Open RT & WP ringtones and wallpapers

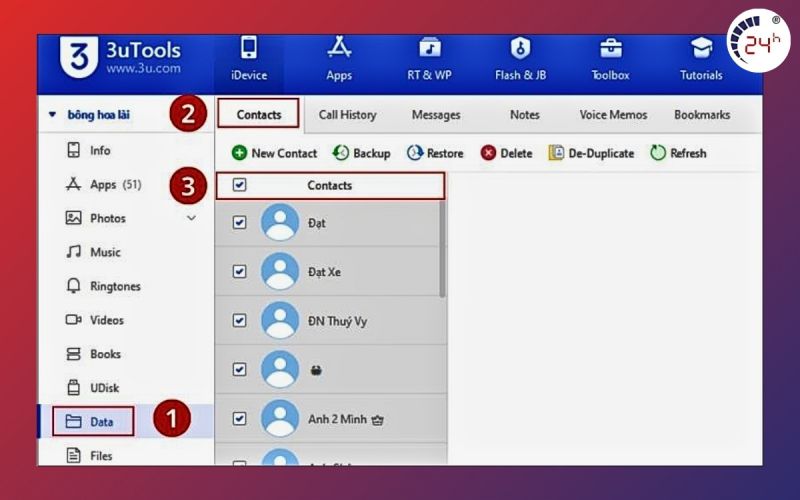click(431, 58)
